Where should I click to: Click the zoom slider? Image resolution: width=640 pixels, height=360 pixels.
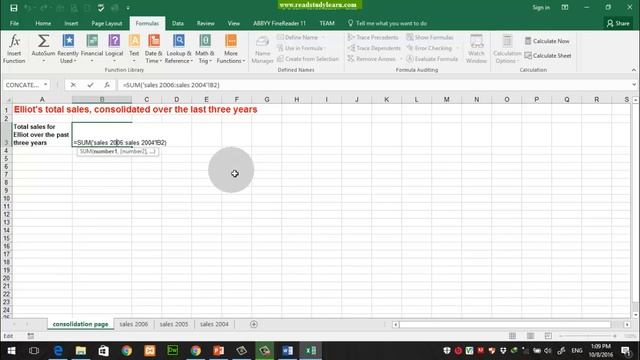point(588,336)
